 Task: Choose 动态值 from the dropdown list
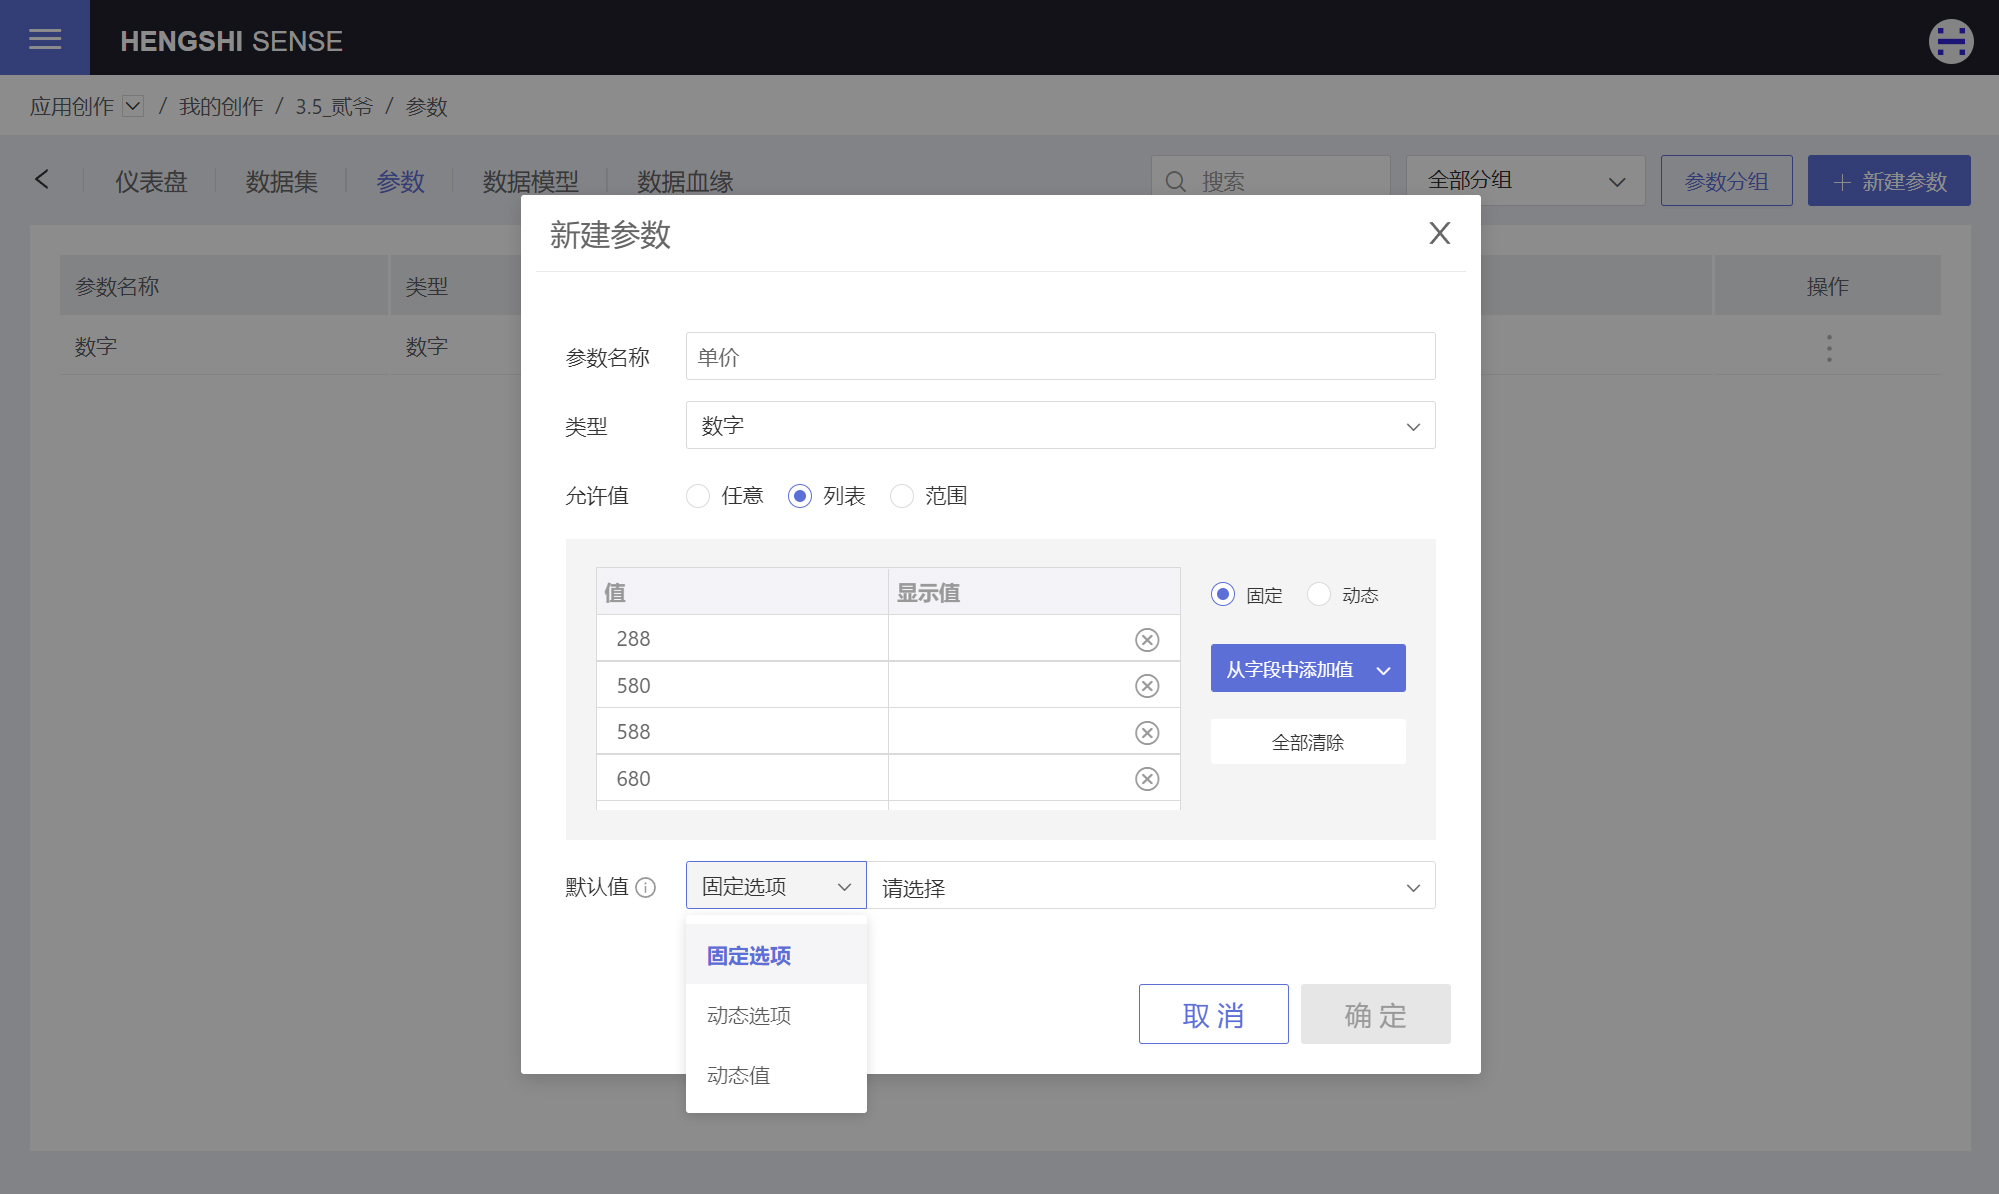[x=776, y=1075]
